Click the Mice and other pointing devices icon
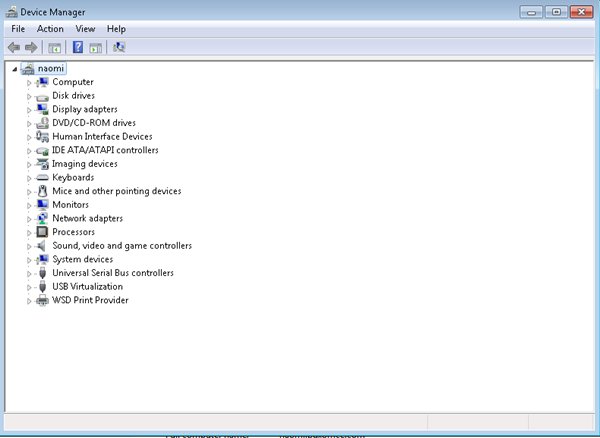The width and height of the screenshot is (600, 438). pos(42,191)
